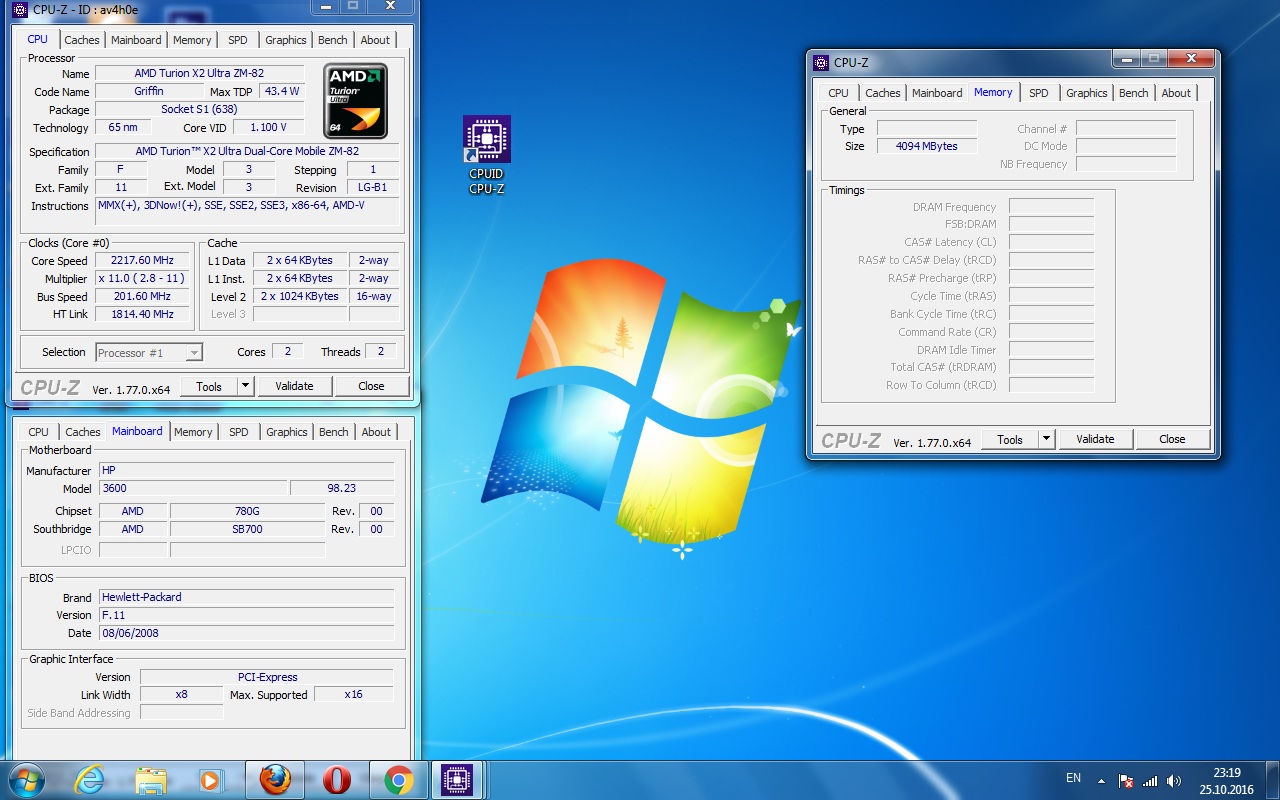Image resolution: width=1280 pixels, height=800 pixels.
Task: Select Memory tab in bottom-left CPU-Z window
Action: coord(193,432)
